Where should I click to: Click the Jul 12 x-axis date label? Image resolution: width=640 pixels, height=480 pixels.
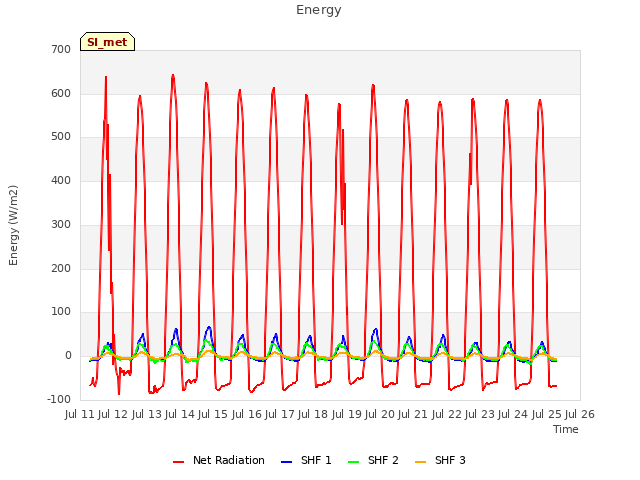[x=113, y=415]
